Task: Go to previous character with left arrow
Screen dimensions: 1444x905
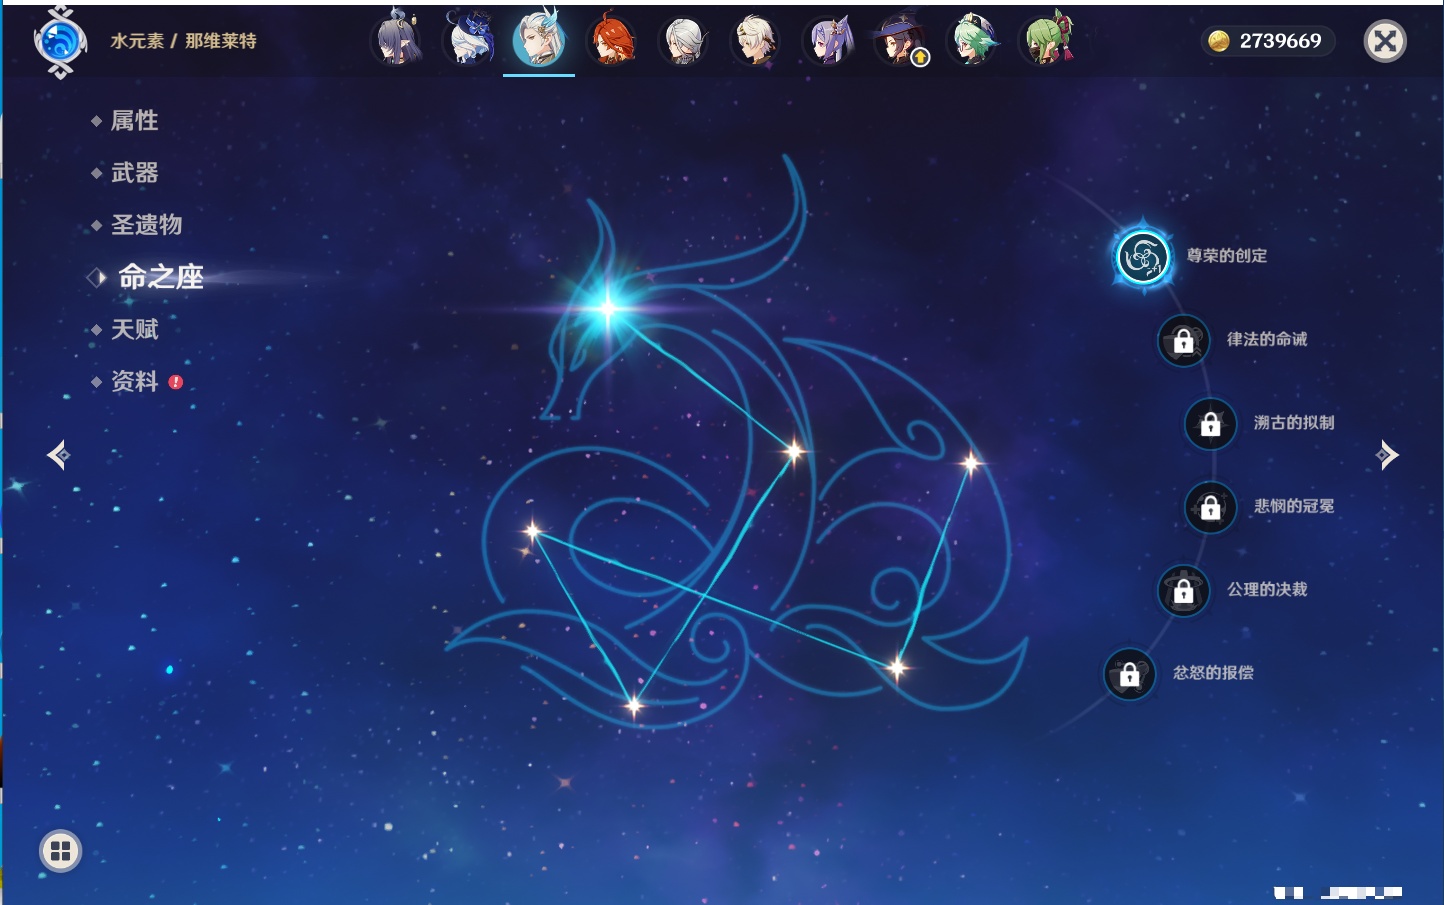Action: tap(58, 455)
